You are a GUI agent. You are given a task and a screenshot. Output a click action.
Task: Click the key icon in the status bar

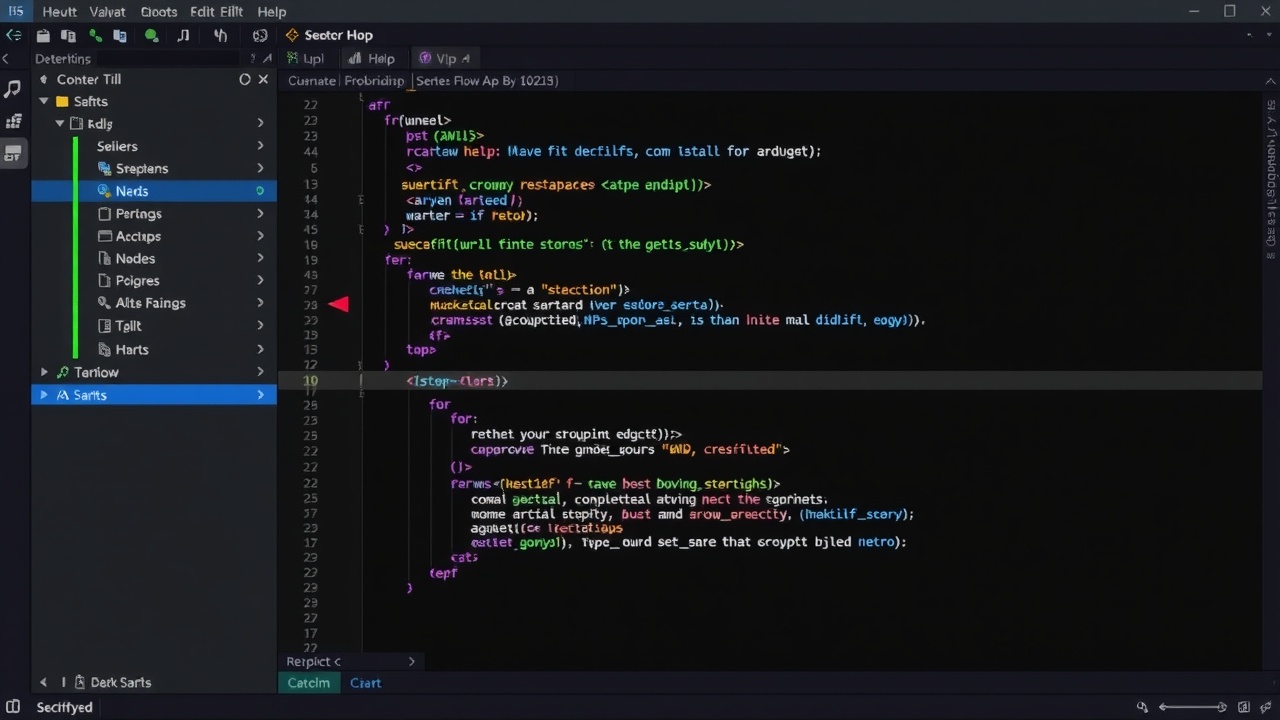(1143, 707)
